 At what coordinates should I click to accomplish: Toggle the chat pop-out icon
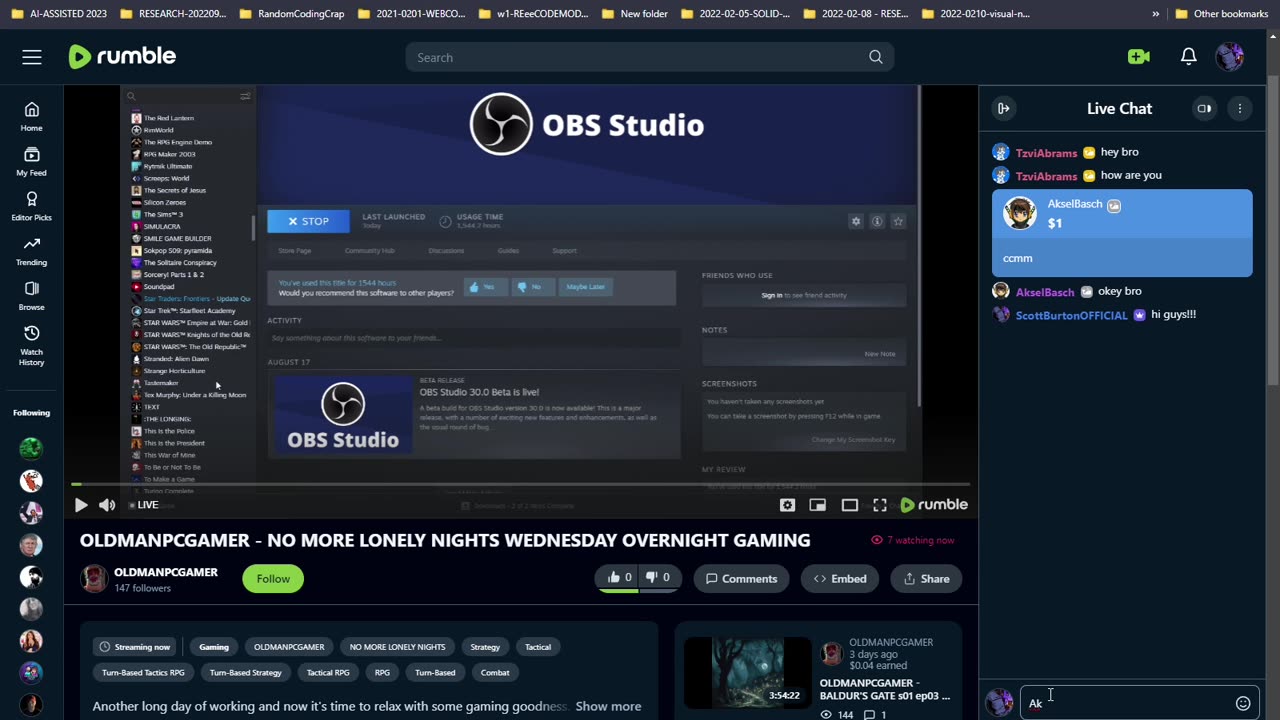point(1204,108)
